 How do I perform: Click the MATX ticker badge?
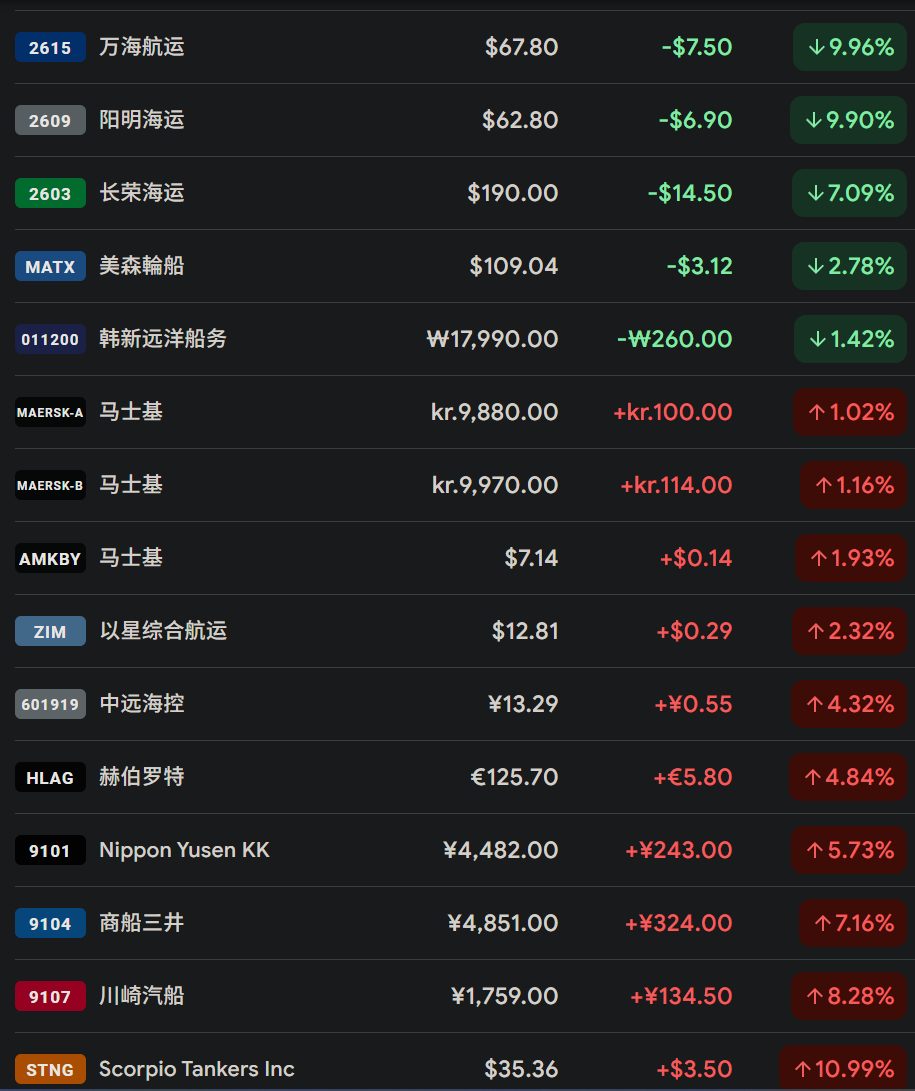pos(50,266)
